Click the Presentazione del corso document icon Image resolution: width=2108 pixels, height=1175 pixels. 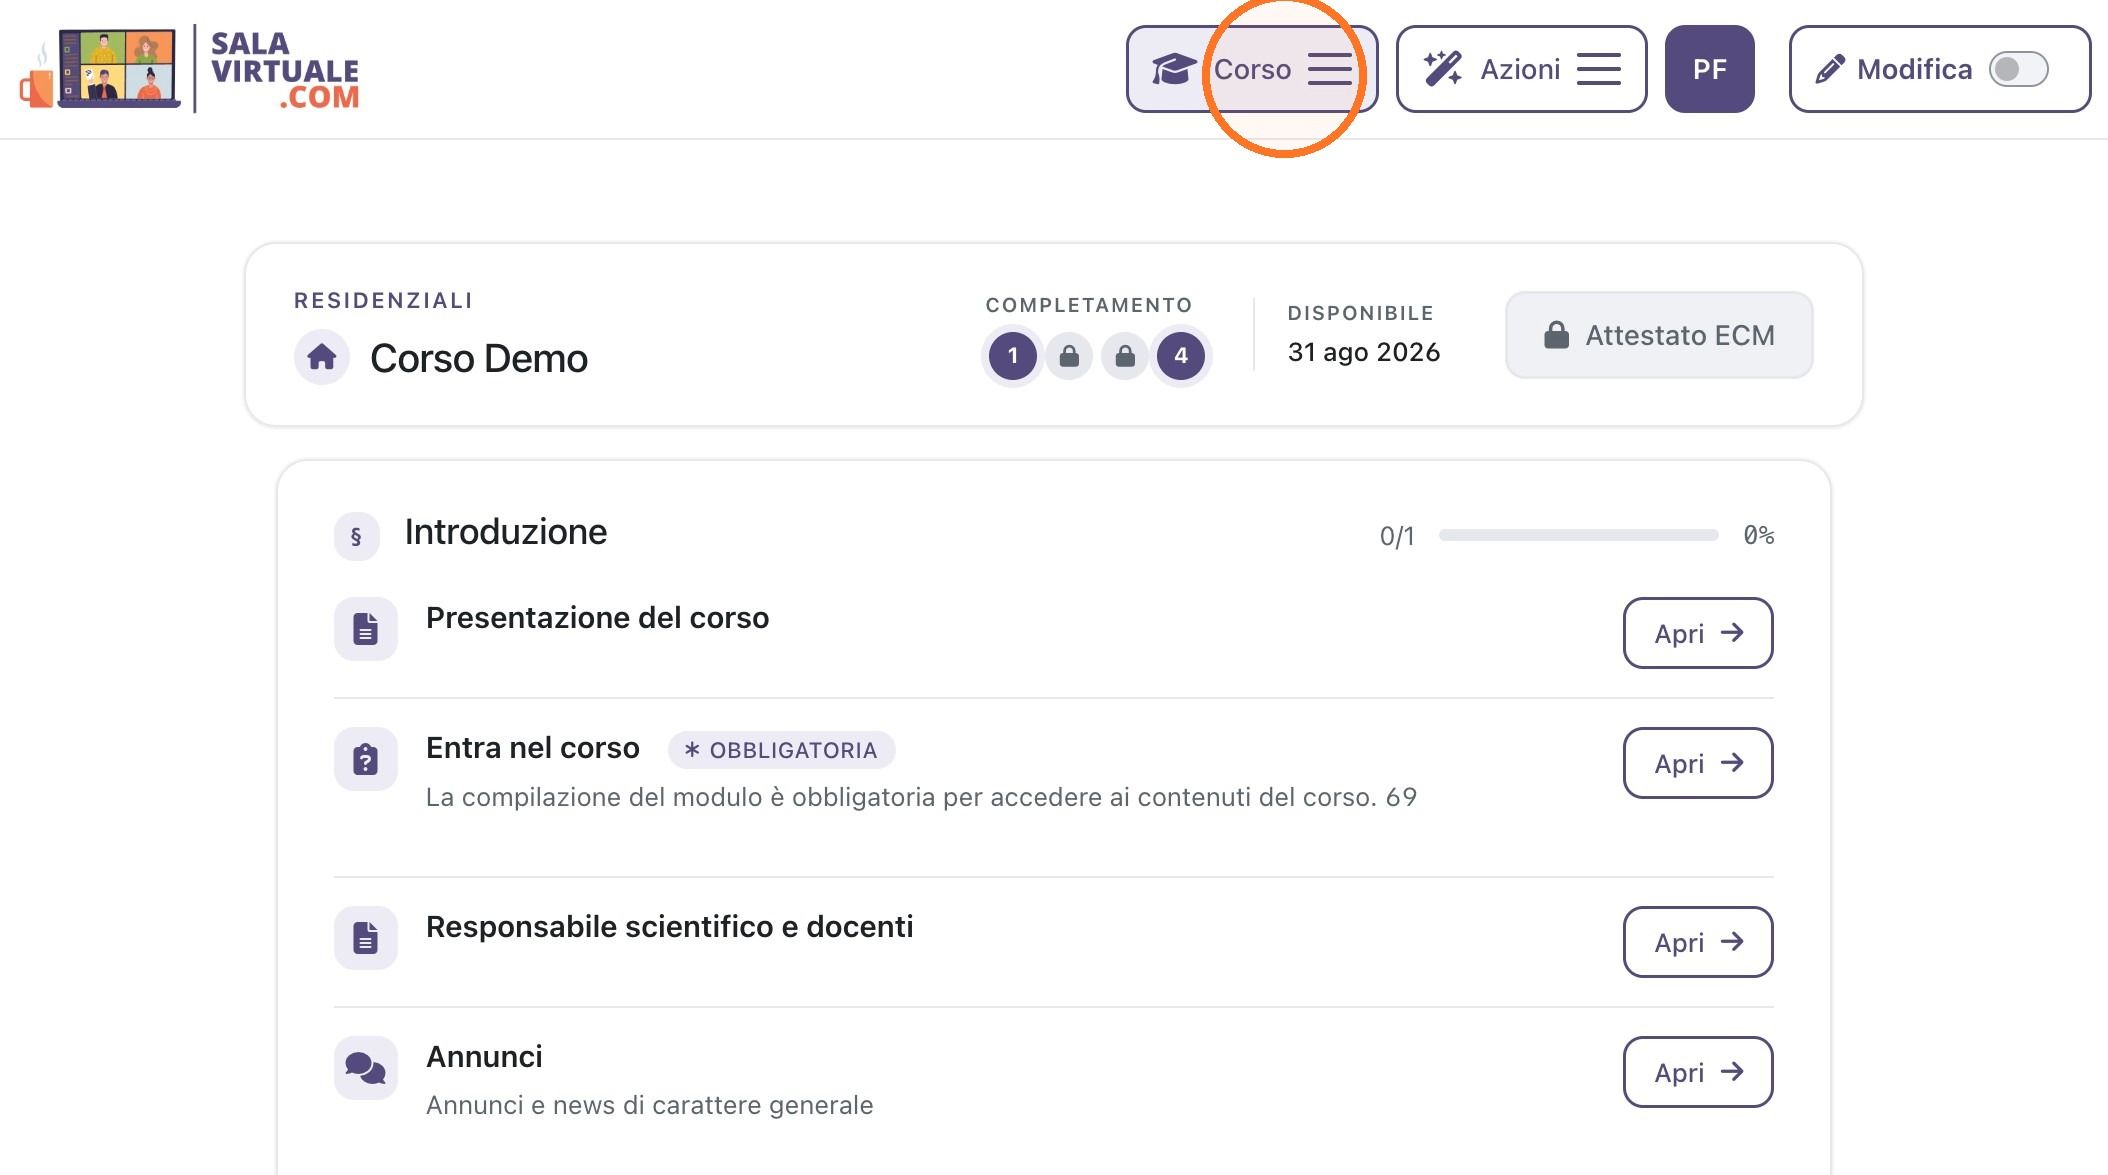click(x=366, y=629)
